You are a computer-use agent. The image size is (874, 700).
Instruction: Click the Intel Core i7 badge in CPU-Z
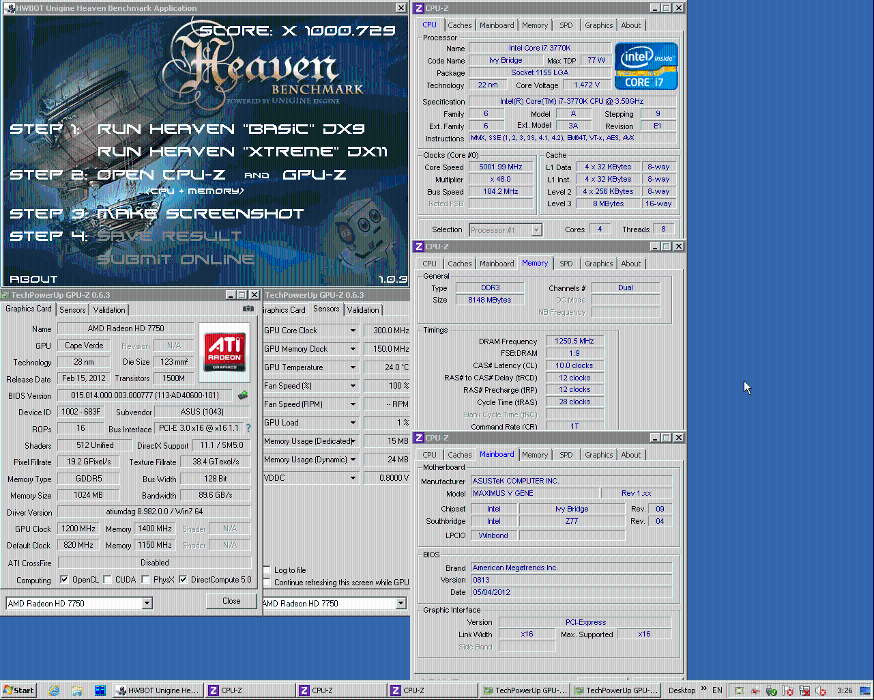tap(645, 66)
